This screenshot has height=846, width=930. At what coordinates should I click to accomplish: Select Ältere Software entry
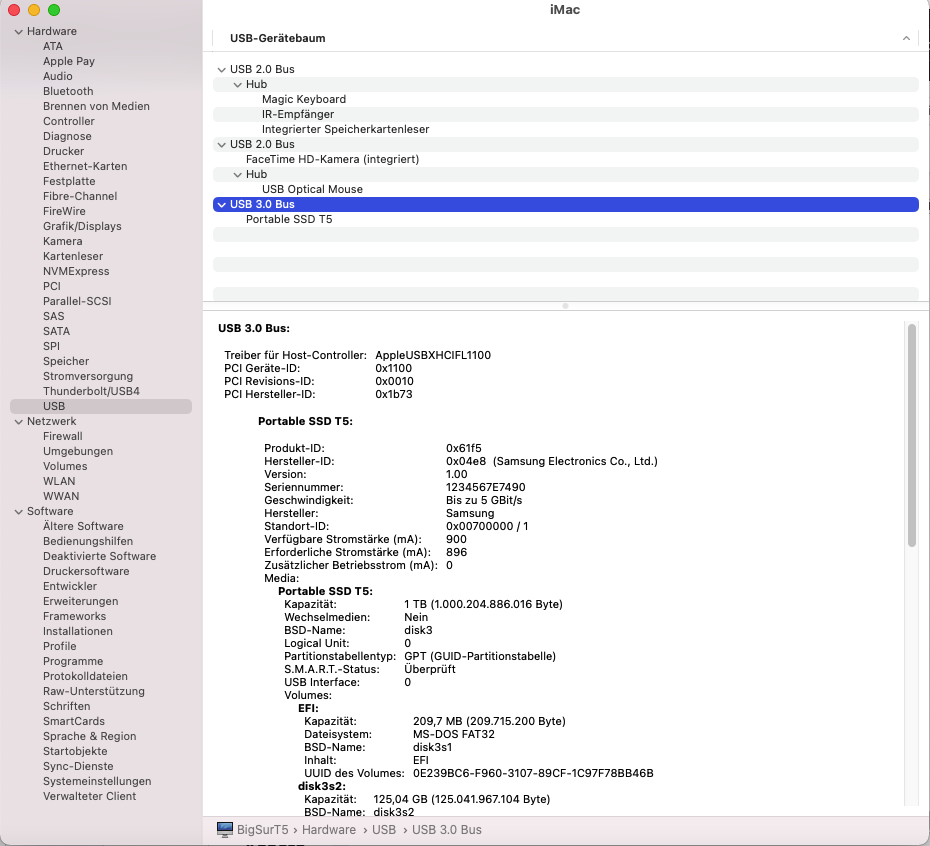click(83, 526)
